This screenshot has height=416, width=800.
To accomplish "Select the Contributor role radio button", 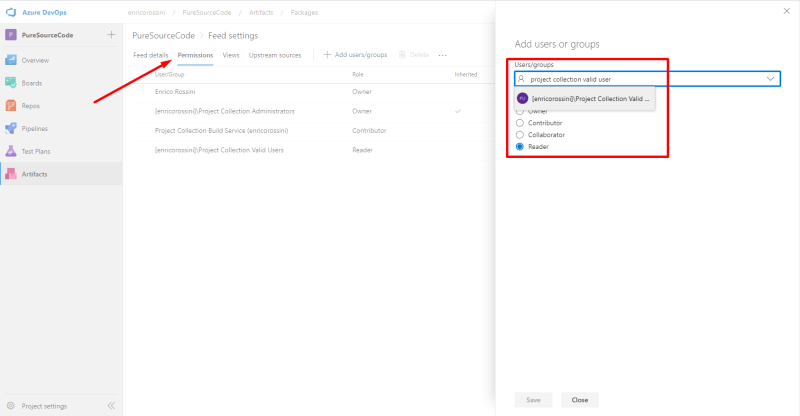I will [520, 123].
